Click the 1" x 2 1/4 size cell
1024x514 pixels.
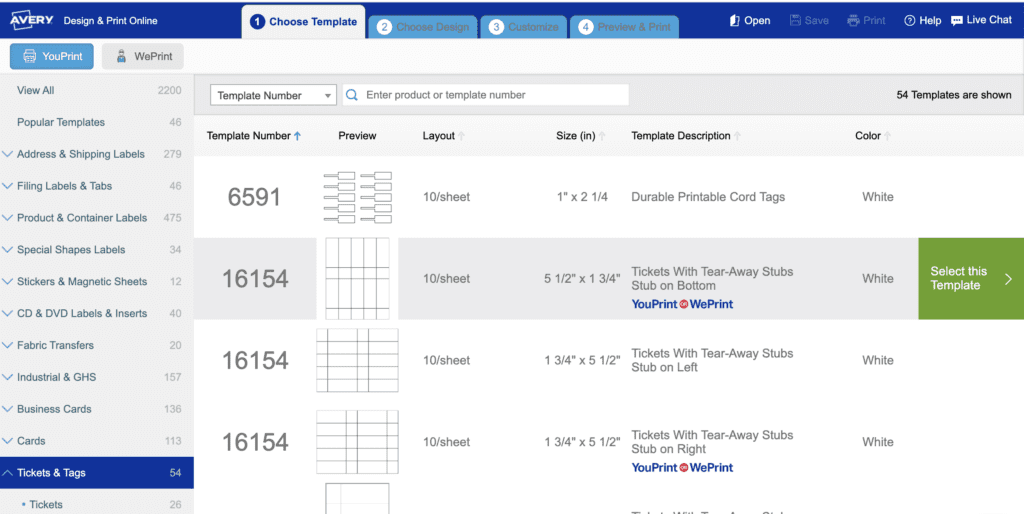pyautogui.click(x=583, y=197)
